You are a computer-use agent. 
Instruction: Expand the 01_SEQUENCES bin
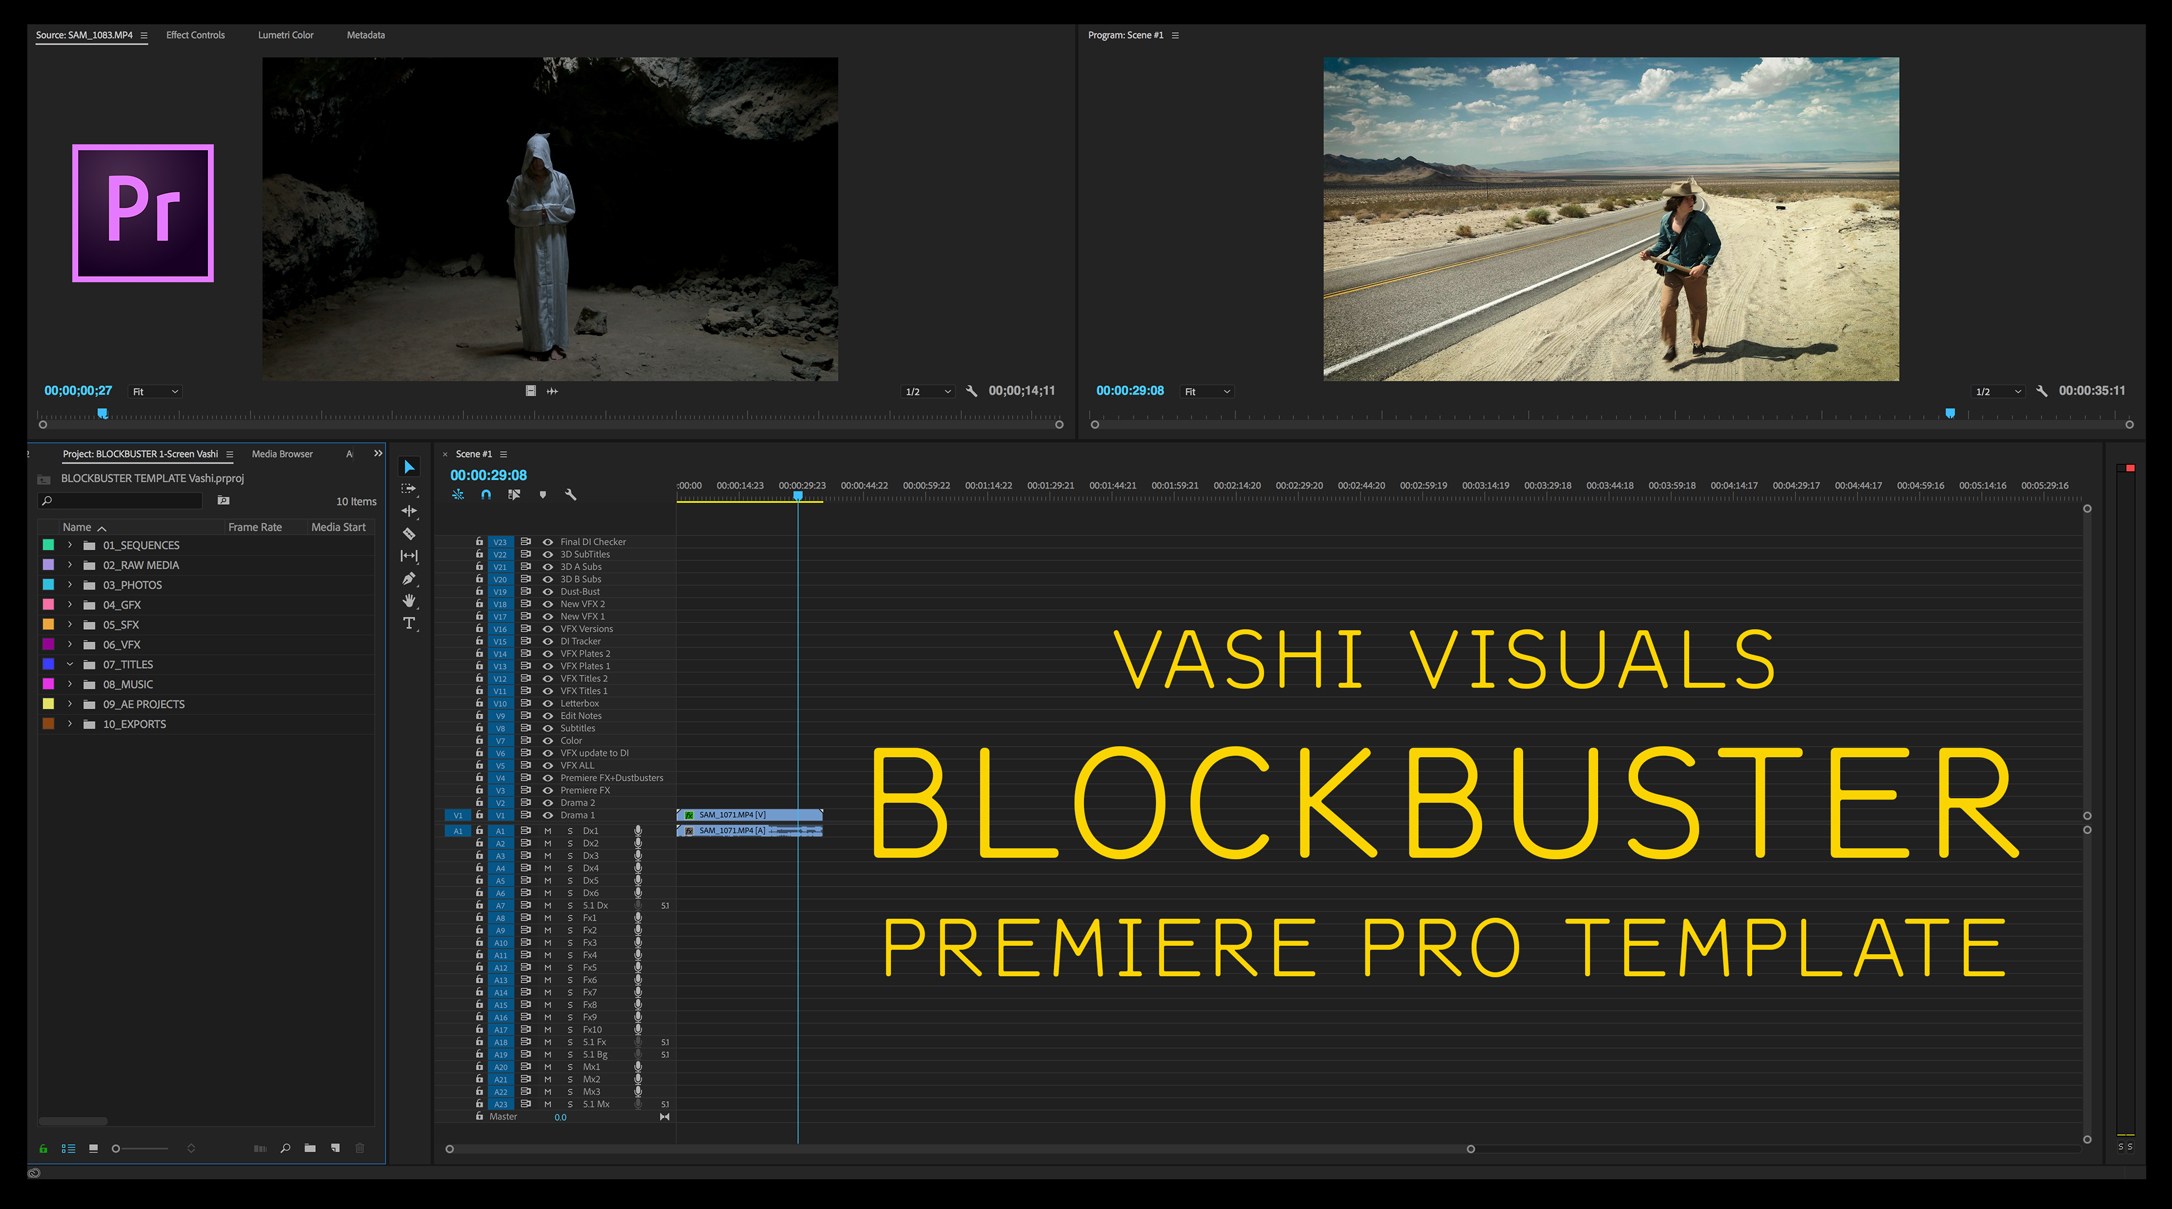(70, 545)
